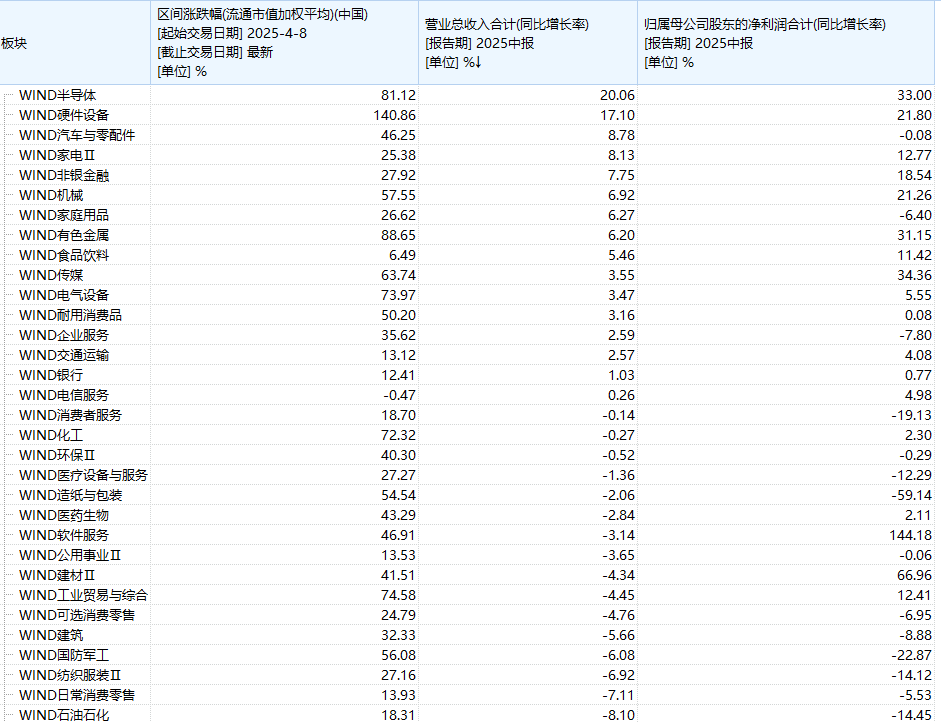Open the WIND汽车与零配件 sector
The height and width of the screenshot is (722, 941).
click(x=77, y=135)
